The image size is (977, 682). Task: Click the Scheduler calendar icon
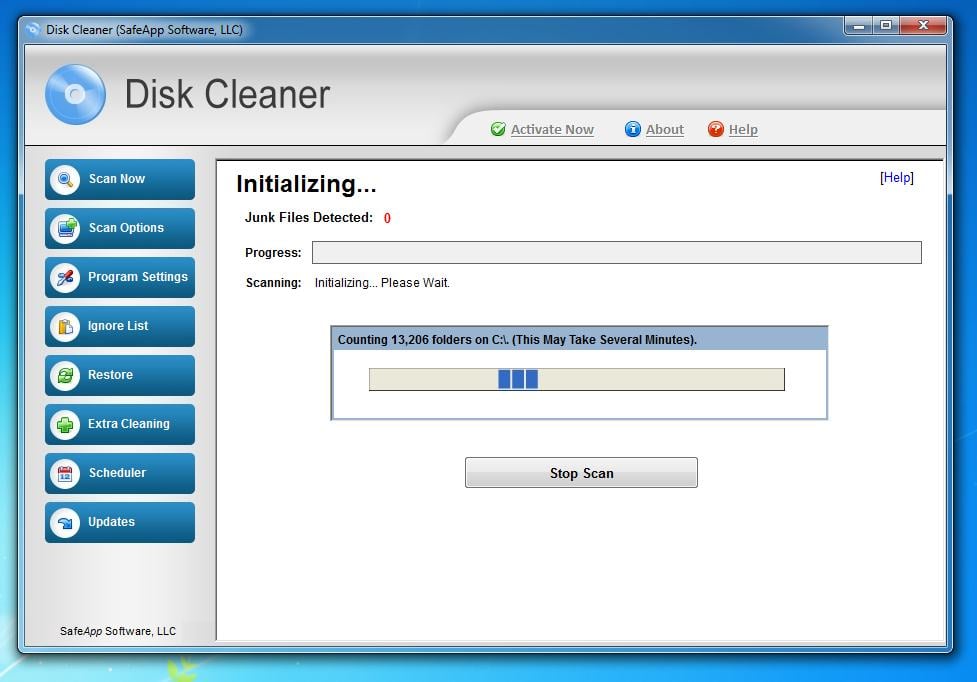[65, 474]
